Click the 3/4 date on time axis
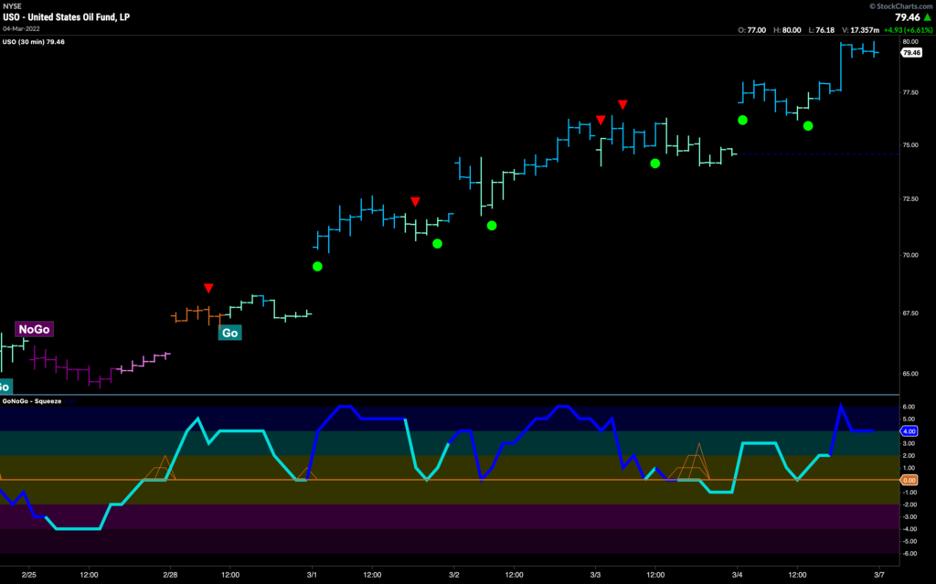The height and width of the screenshot is (584, 936). [x=738, y=573]
